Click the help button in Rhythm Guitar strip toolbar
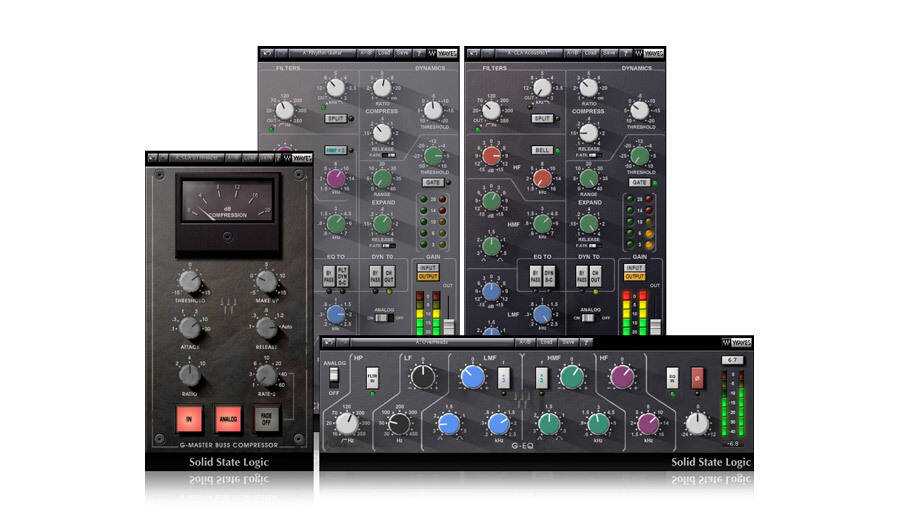Screen dimensions: 900x511 420,53
